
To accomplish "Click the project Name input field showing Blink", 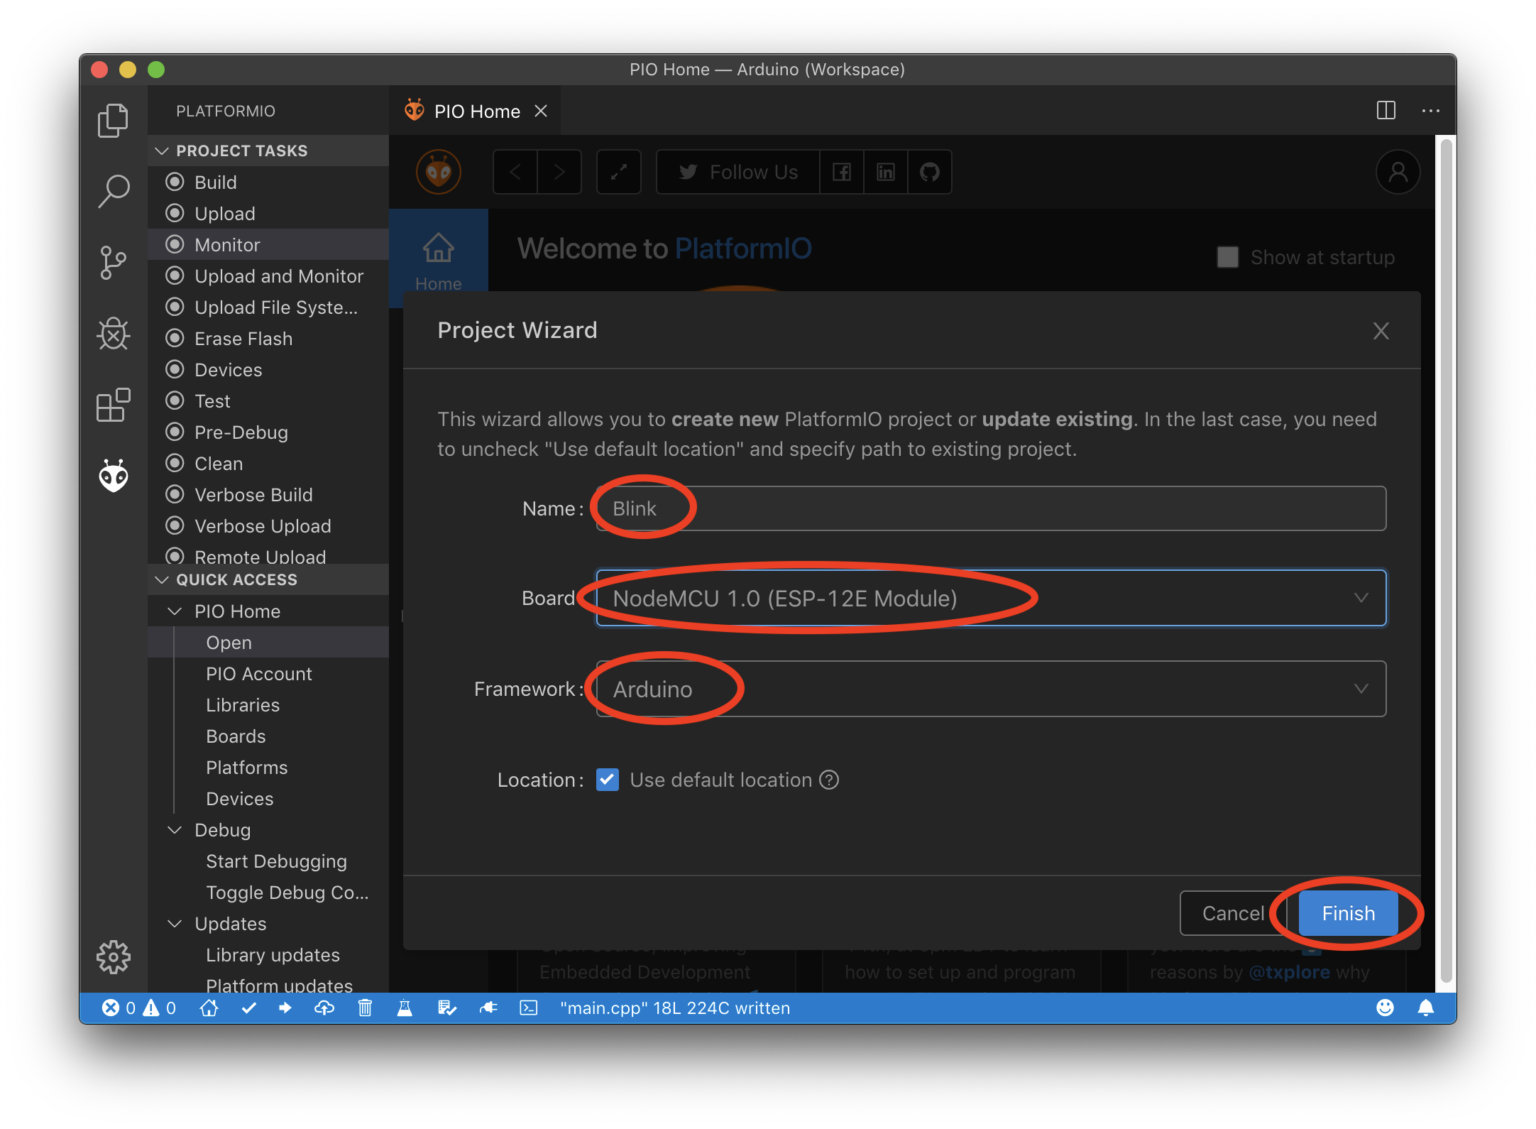I will 990,508.
